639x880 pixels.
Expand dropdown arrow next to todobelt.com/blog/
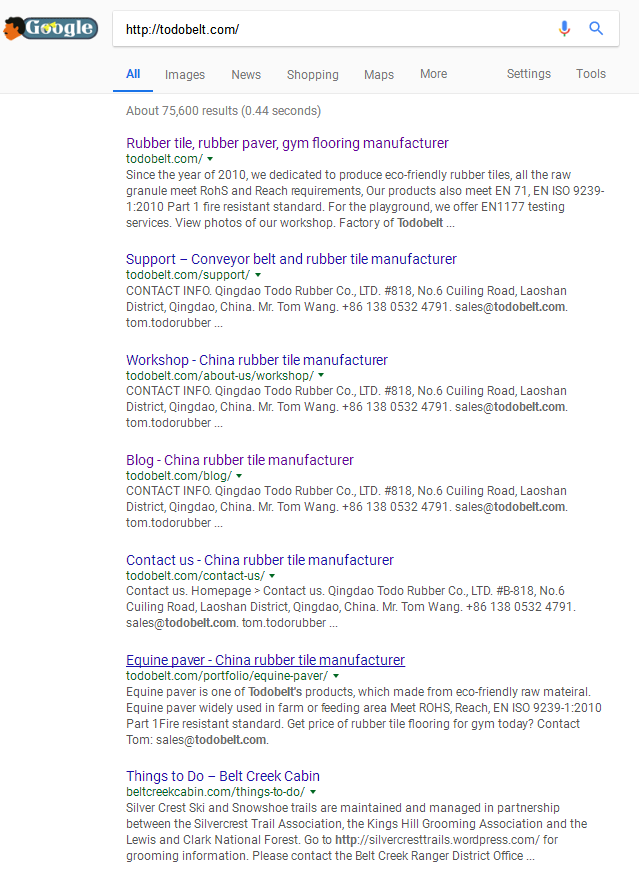tap(239, 476)
